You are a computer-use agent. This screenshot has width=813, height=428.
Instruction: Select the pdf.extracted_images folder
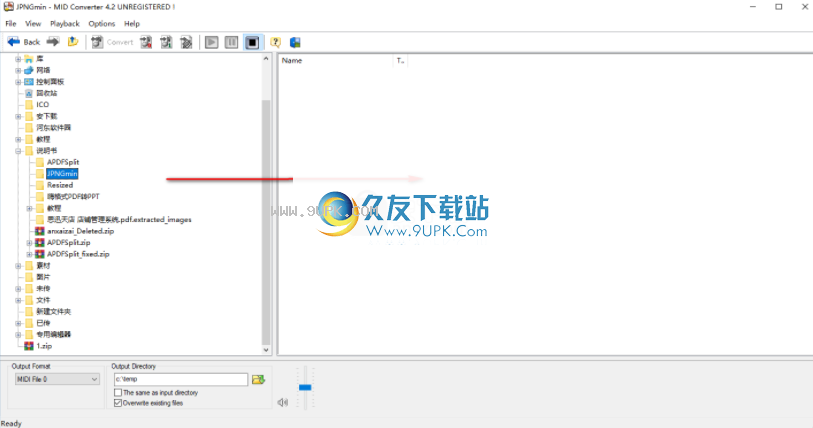pos(119,219)
